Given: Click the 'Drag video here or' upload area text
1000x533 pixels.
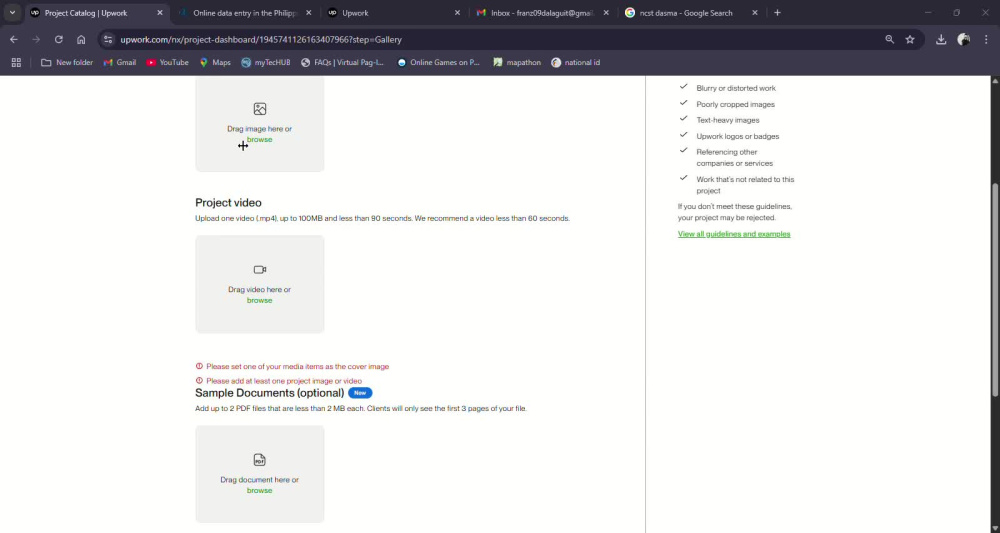Looking at the screenshot, I should pos(260,289).
